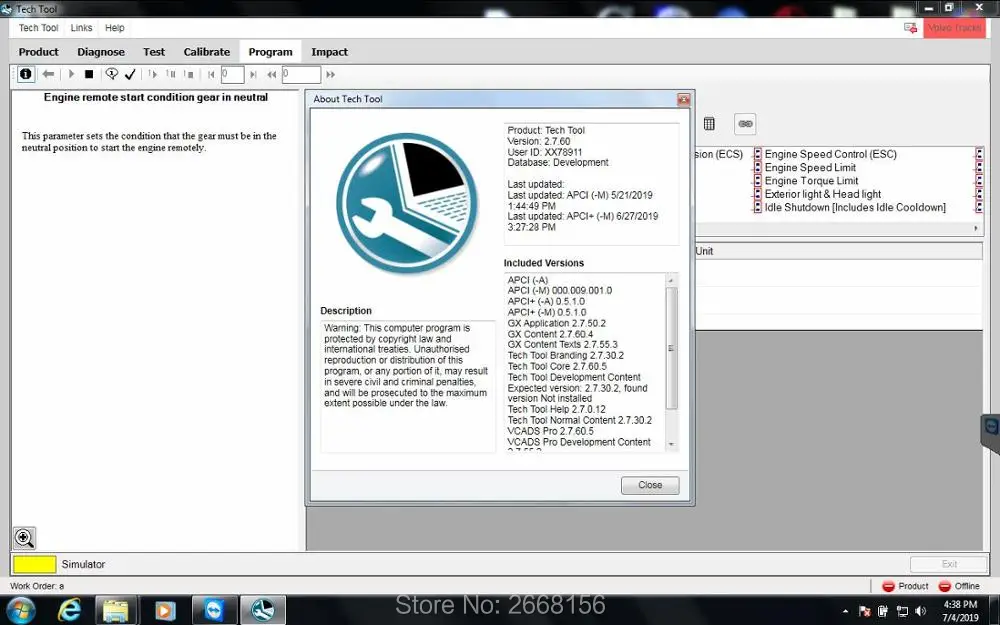Open File Explorer folder on taskbar

116,610
